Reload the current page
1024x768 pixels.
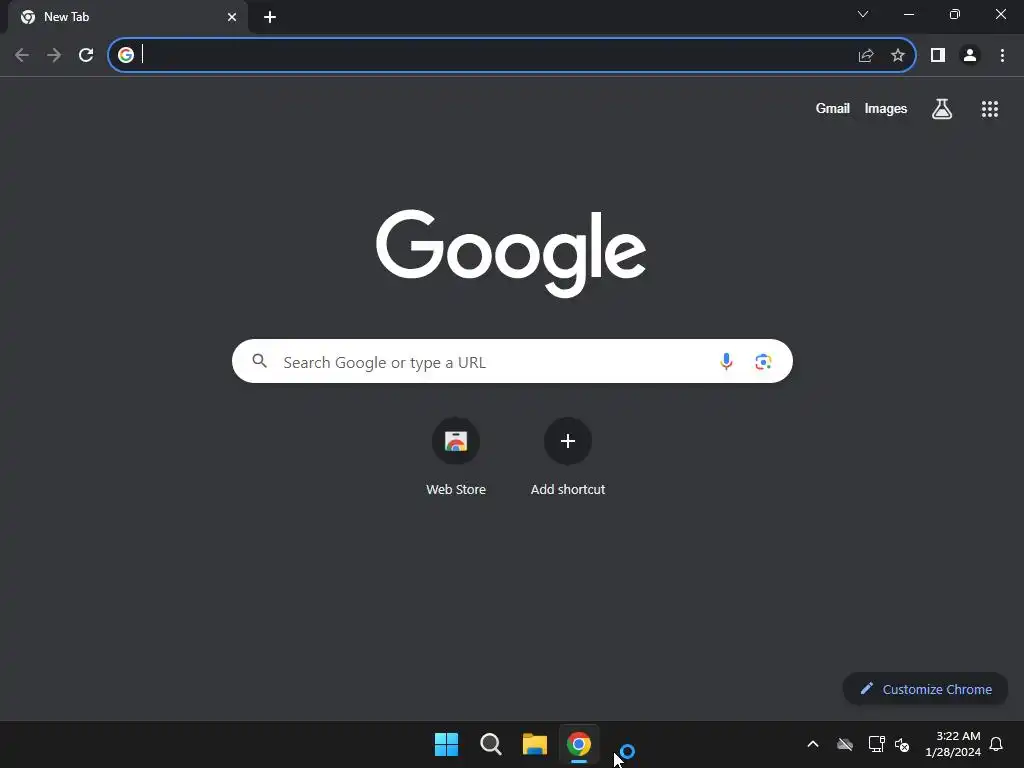click(86, 55)
